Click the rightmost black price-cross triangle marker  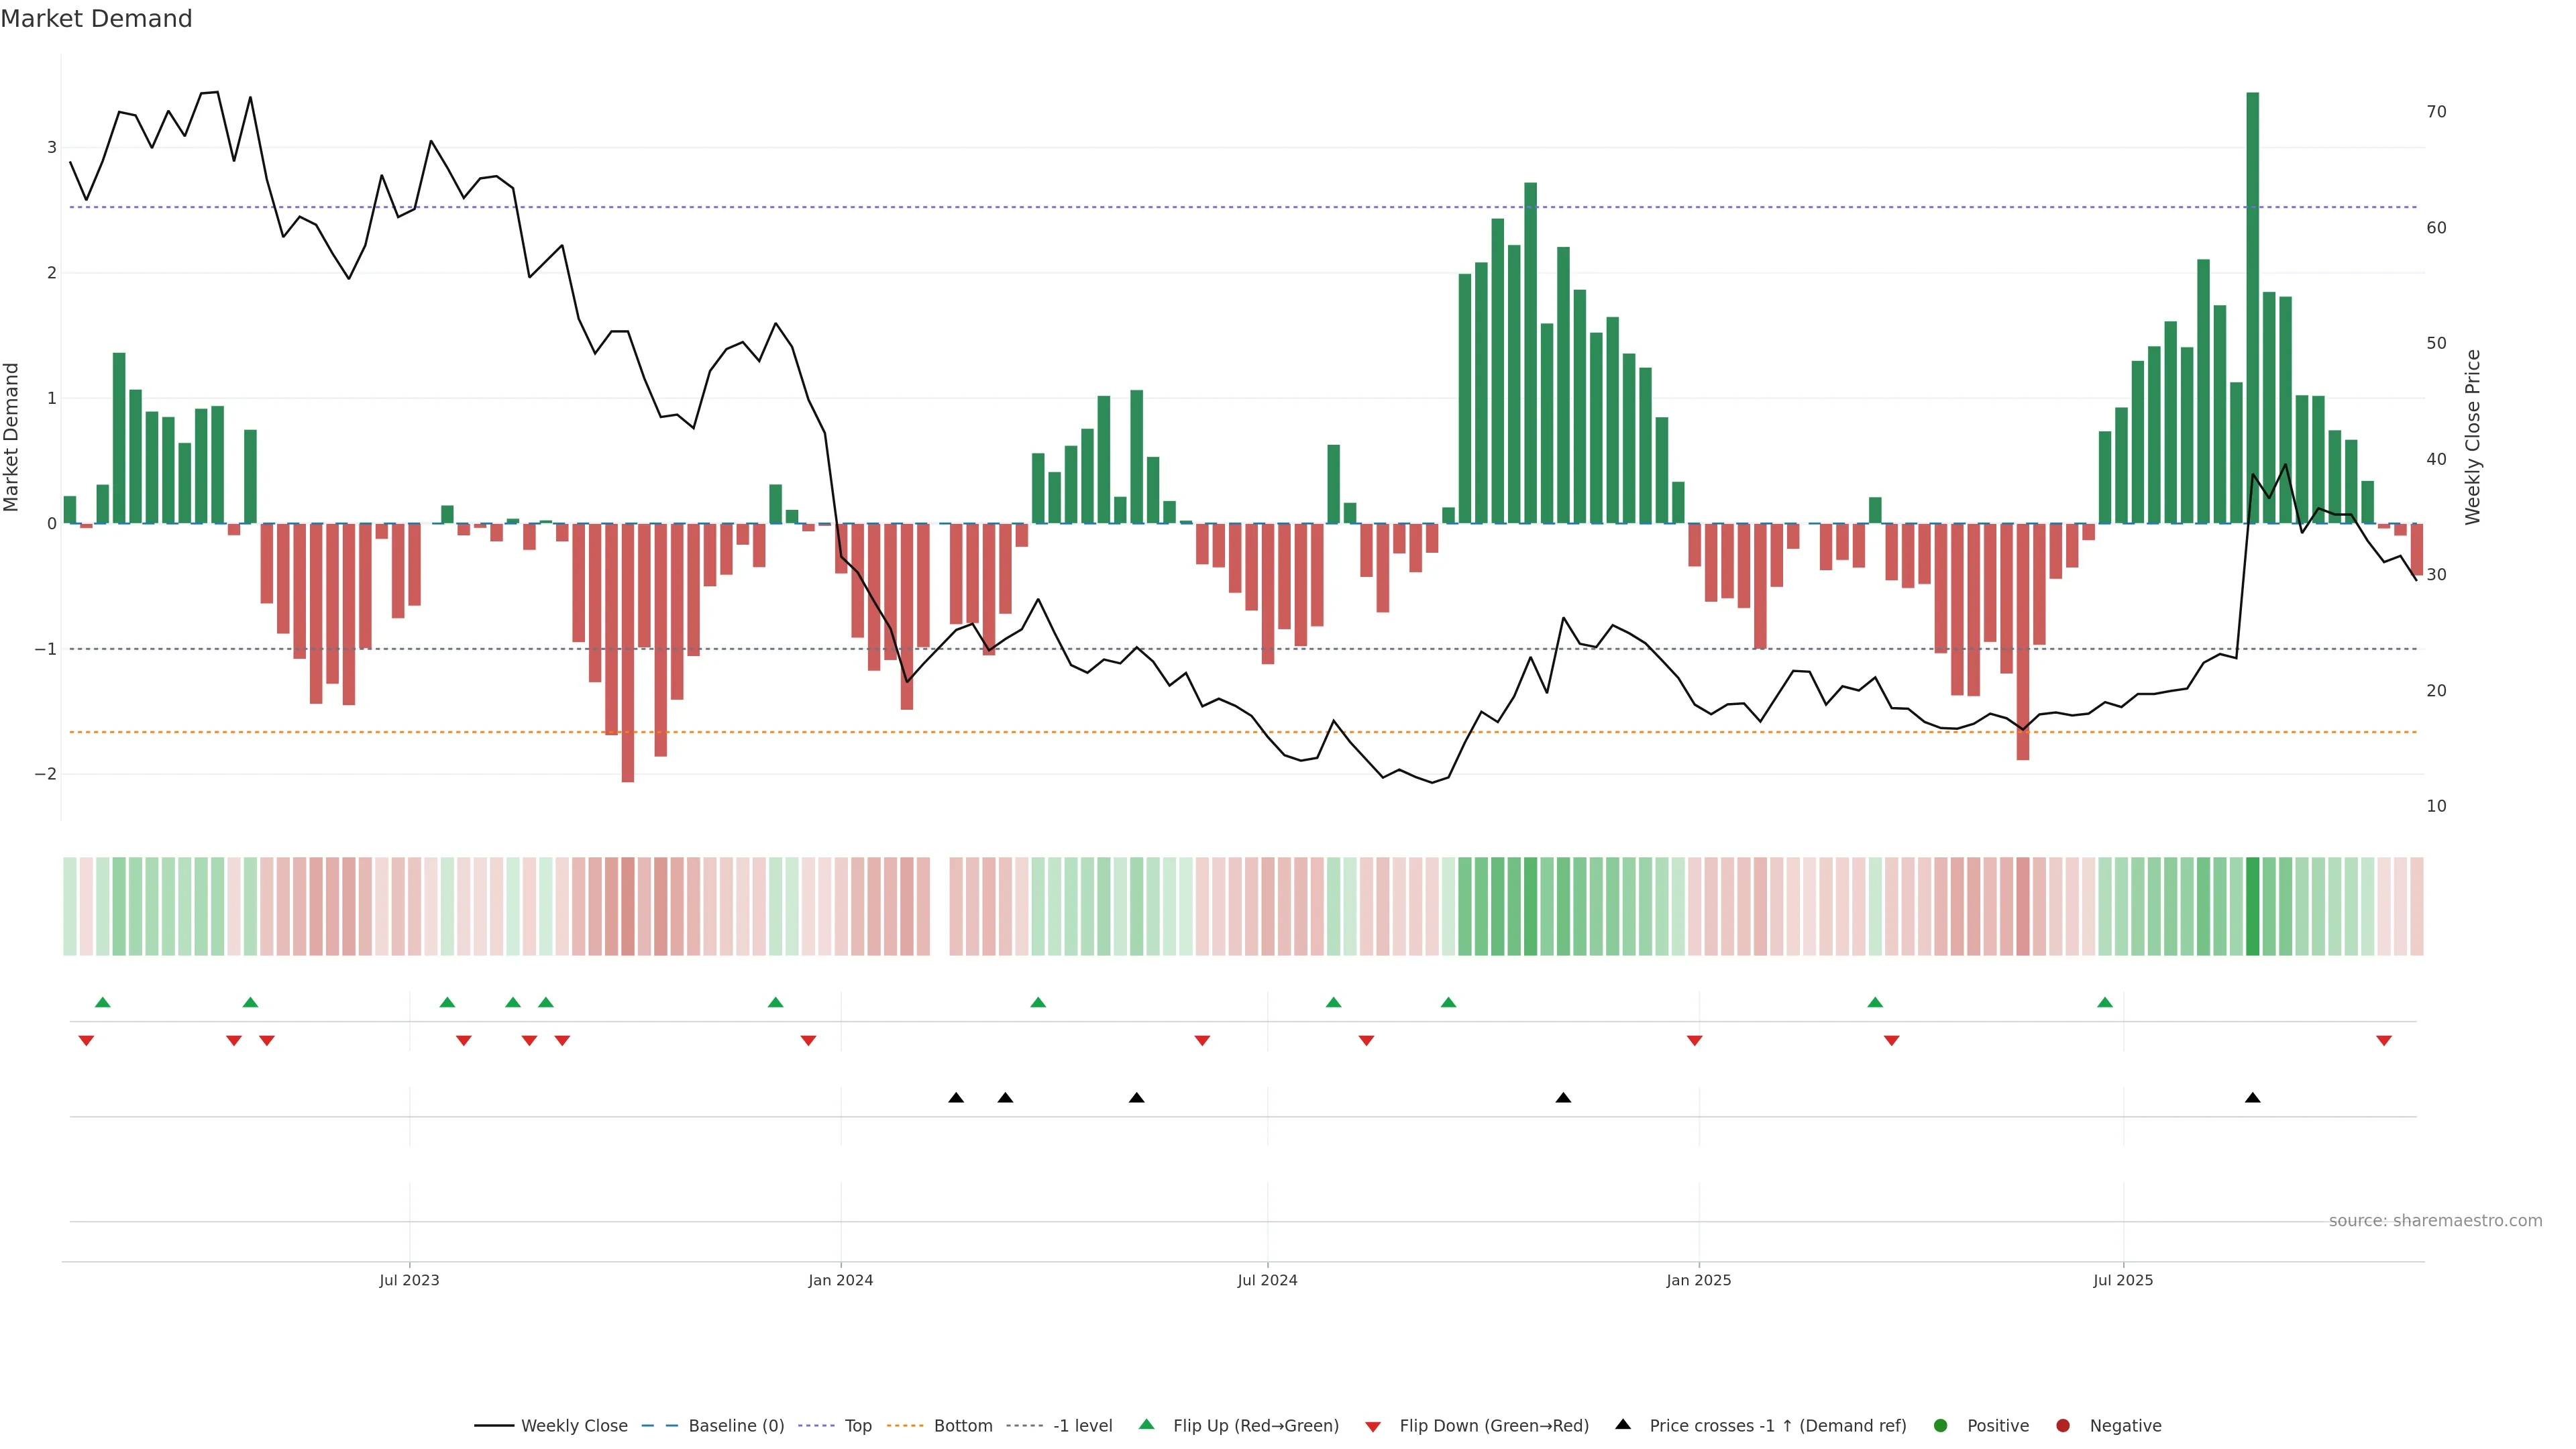(2252, 1098)
